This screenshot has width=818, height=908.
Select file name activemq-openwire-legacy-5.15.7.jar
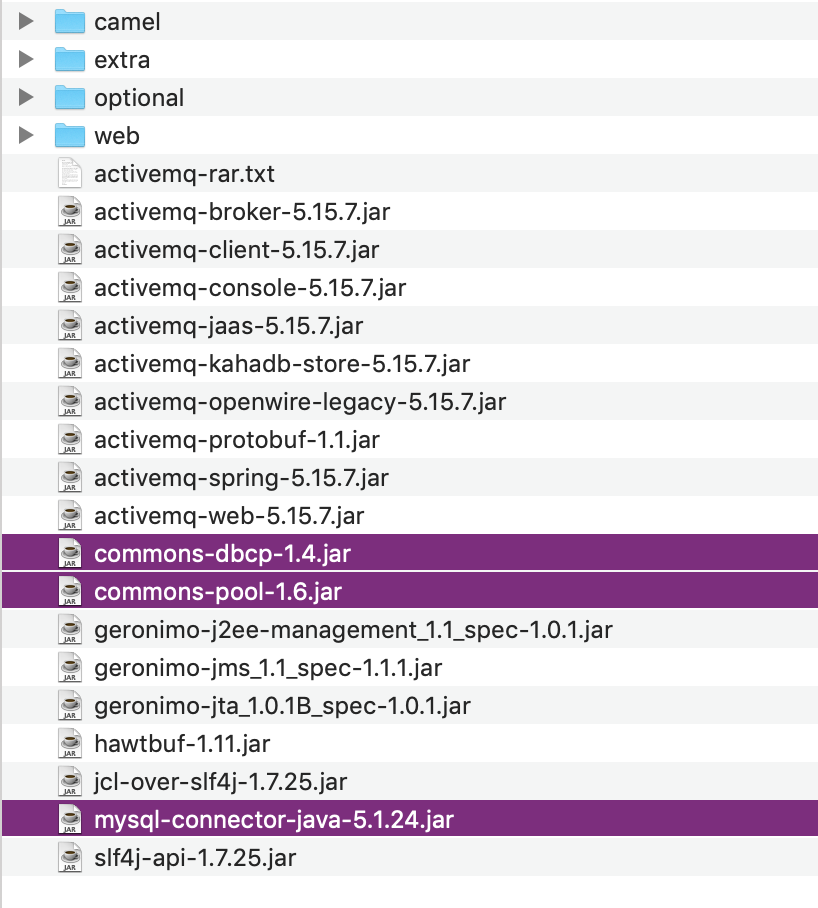point(300,402)
